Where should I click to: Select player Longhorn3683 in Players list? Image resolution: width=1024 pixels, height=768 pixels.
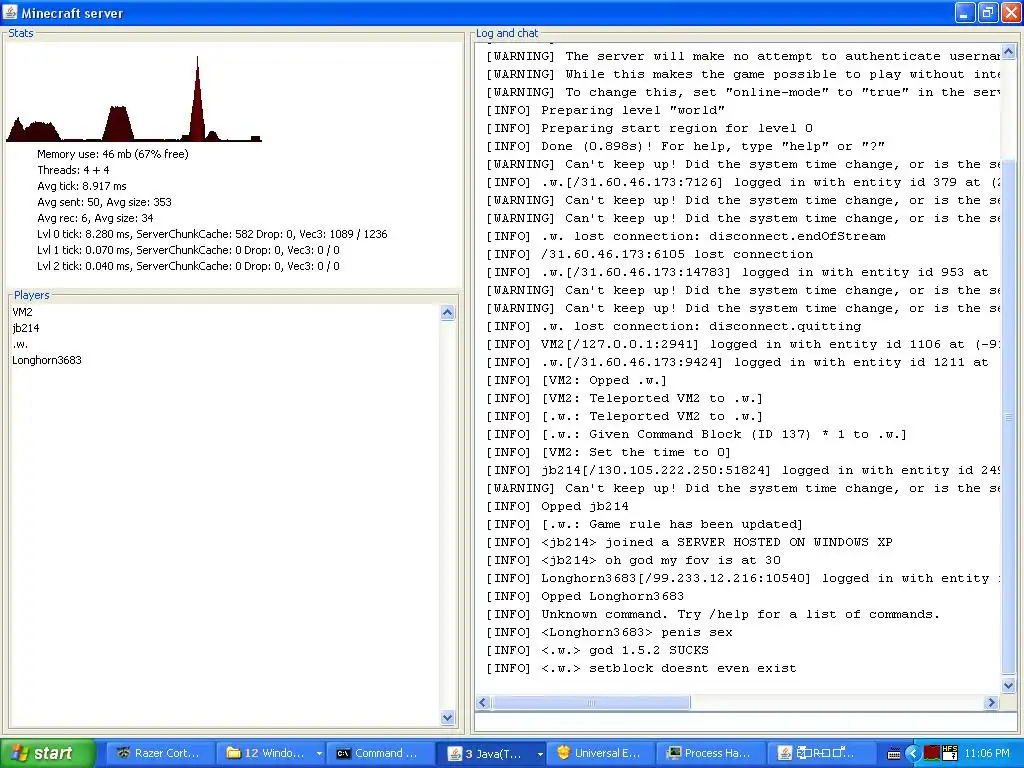tap(47, 360)
